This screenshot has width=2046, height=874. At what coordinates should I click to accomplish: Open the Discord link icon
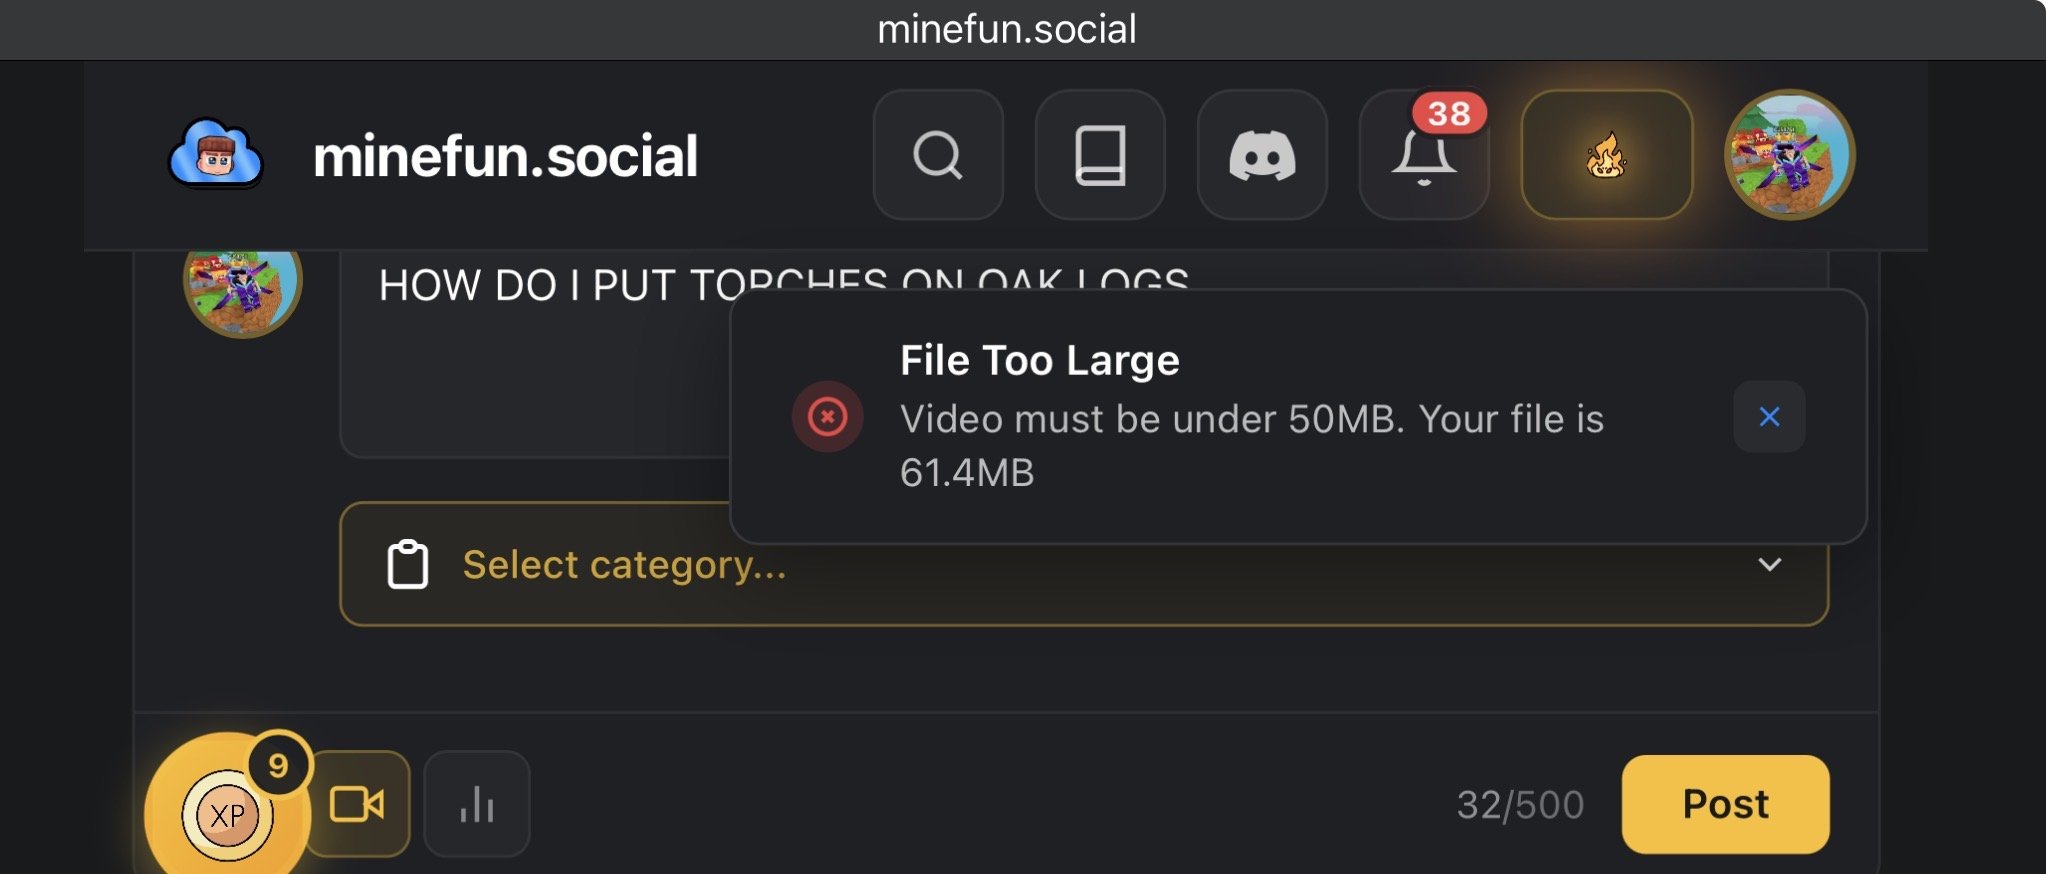tap(1261, 155)
